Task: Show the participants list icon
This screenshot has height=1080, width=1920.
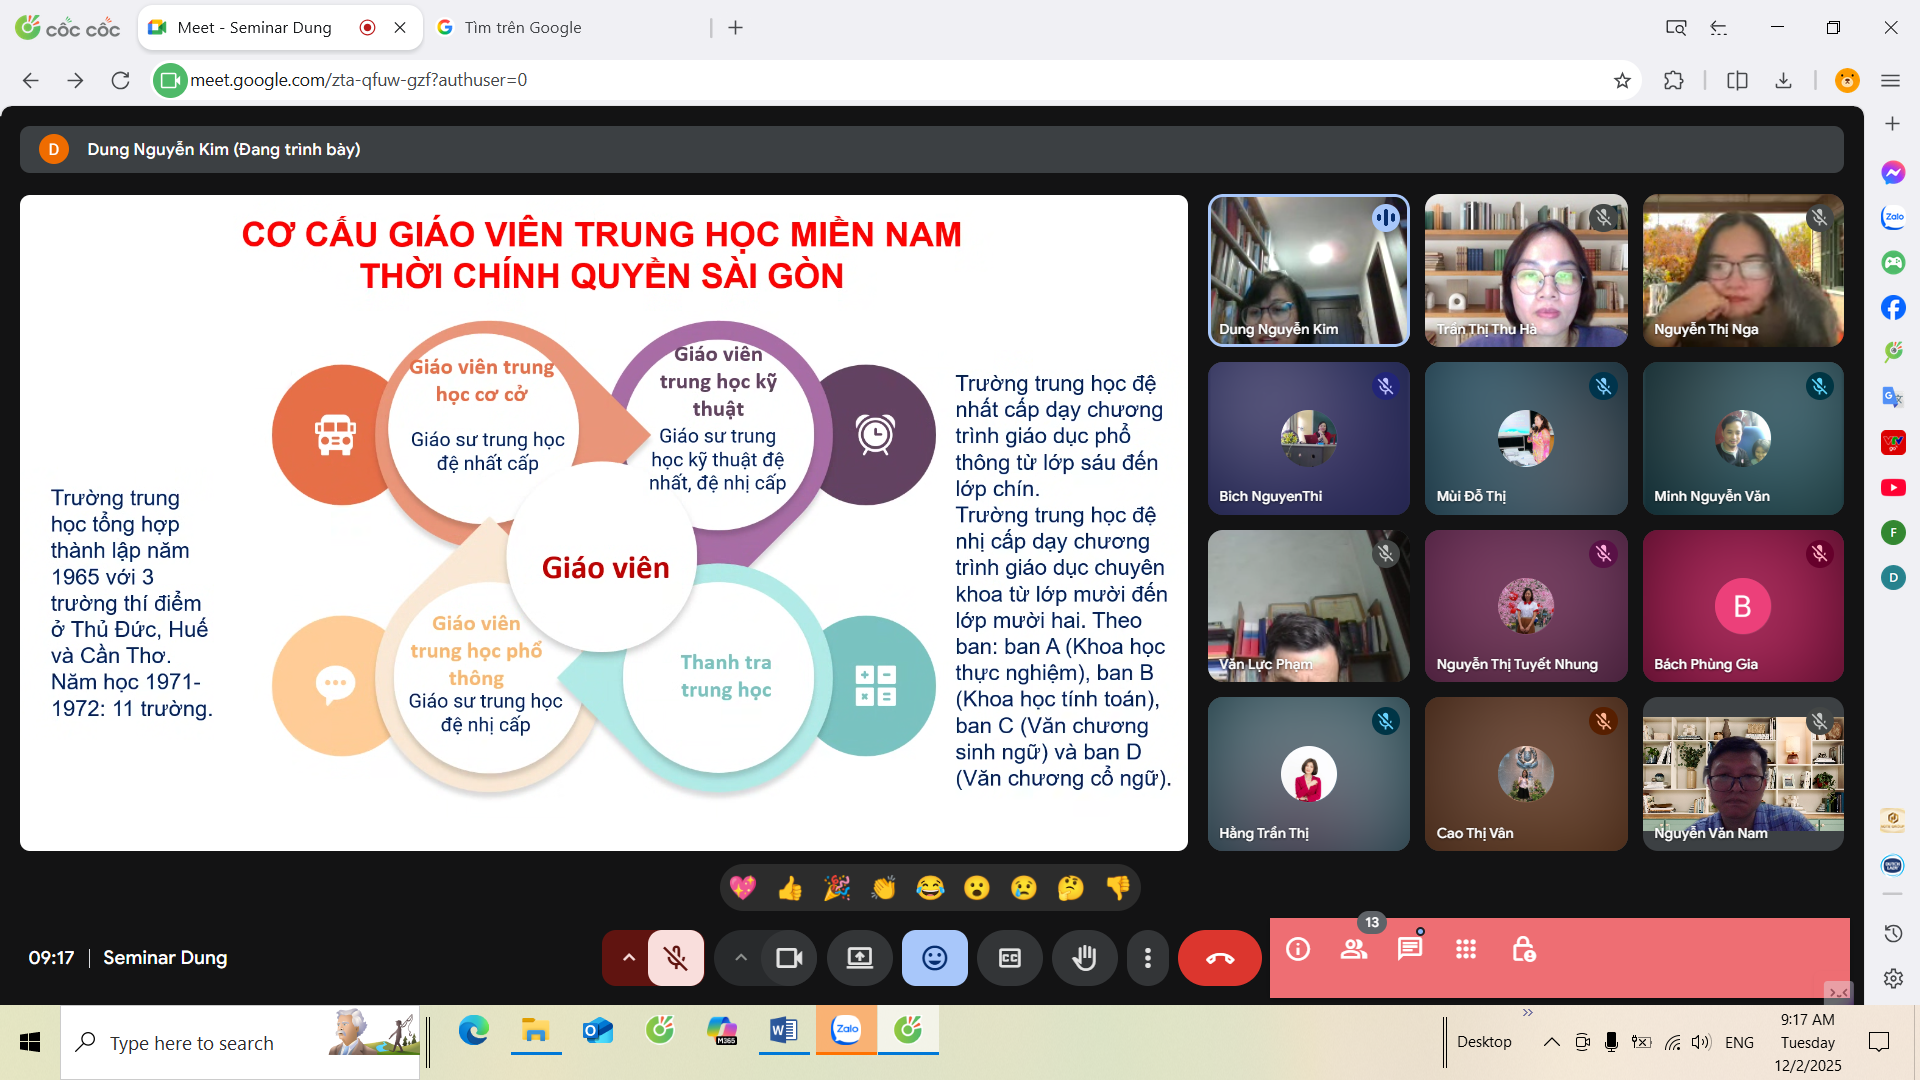Action: pos(1354,949)
